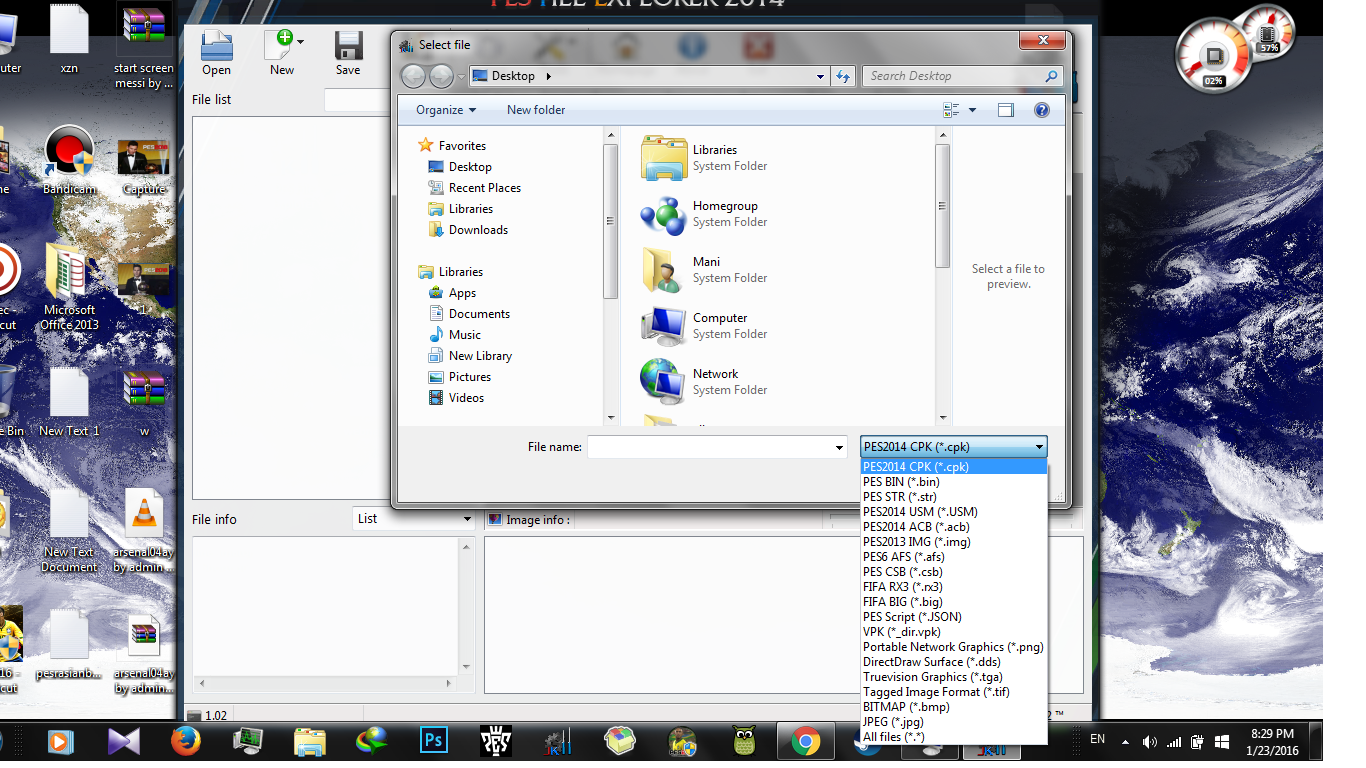Click the Open folder icon in toolbar

pyautogui.click(x=216, y=47)
